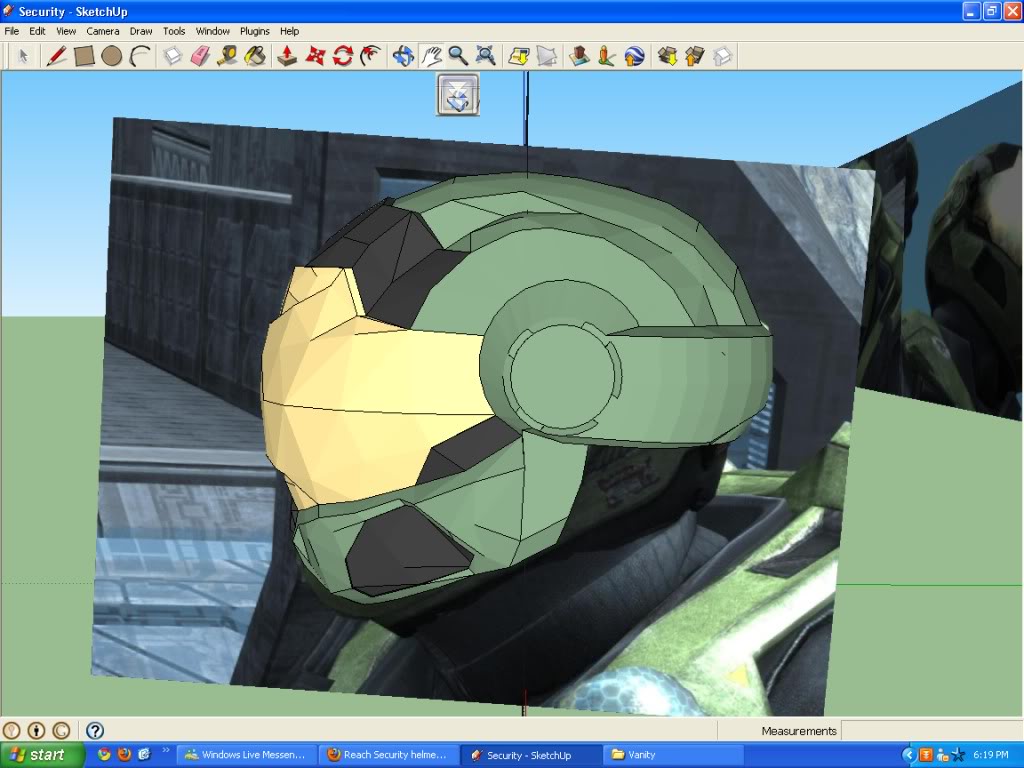The width and height of the screenshot is (1024, 768).
Task: Click the Measurements input box
Action: (x=931, y=731)
